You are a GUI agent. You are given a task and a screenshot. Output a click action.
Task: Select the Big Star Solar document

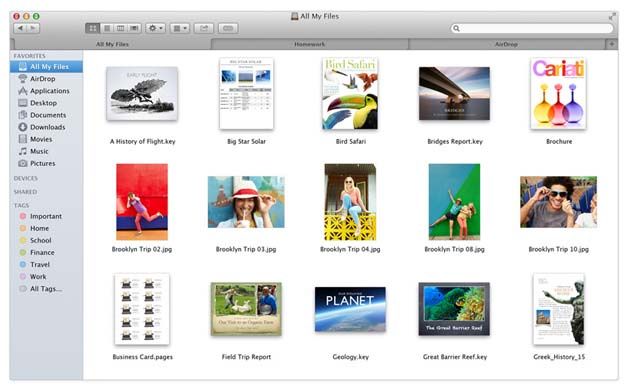246,94
